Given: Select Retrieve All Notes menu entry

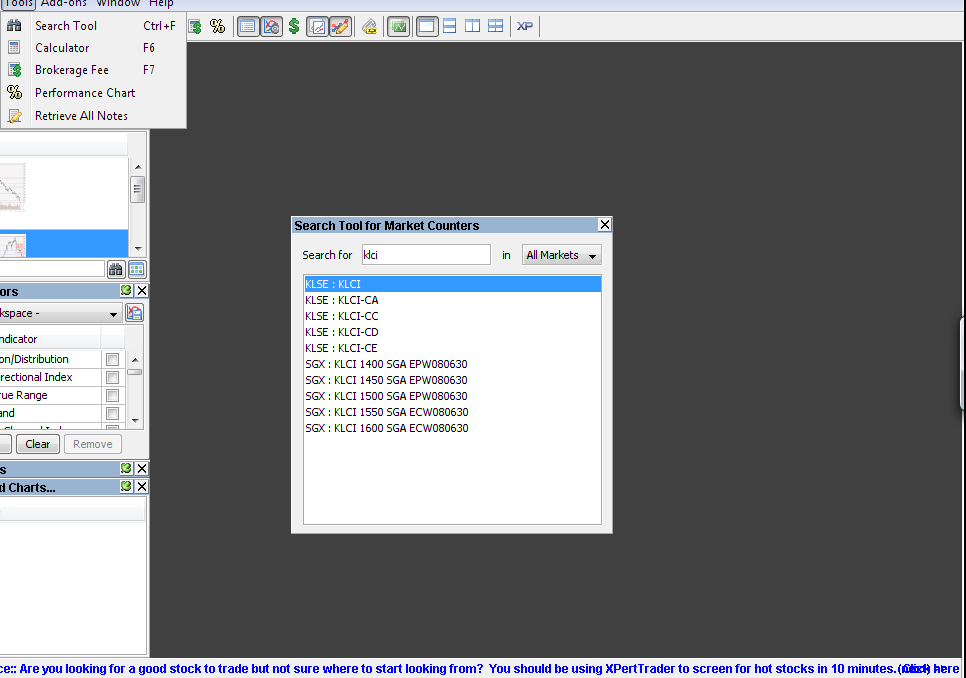Looking at the screenshot, I should (81, 116).
